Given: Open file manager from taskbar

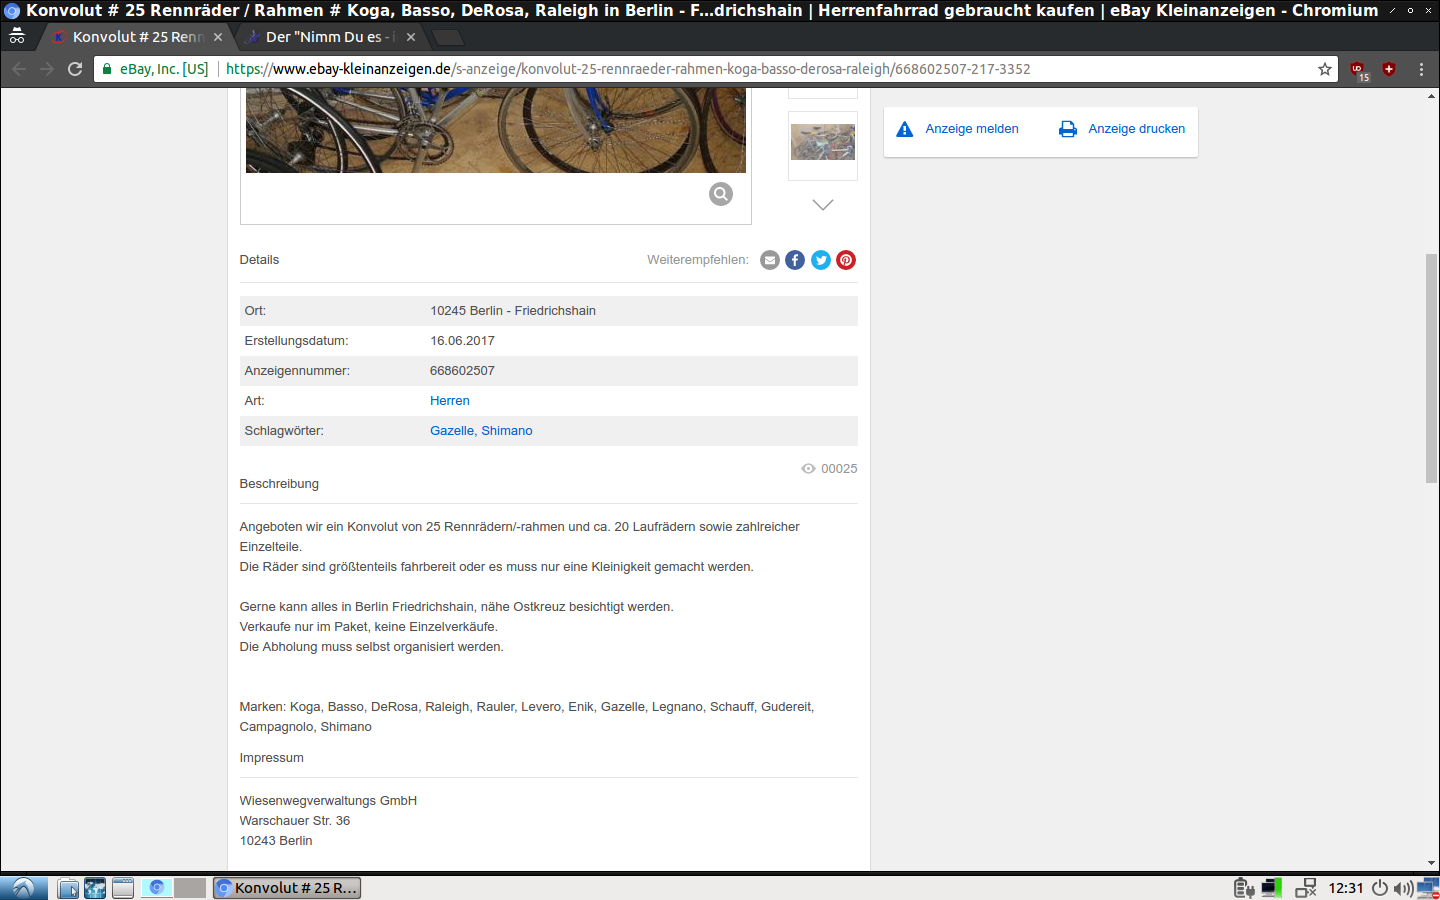Looking at the screenshot, I should click(x=68, y=888).
